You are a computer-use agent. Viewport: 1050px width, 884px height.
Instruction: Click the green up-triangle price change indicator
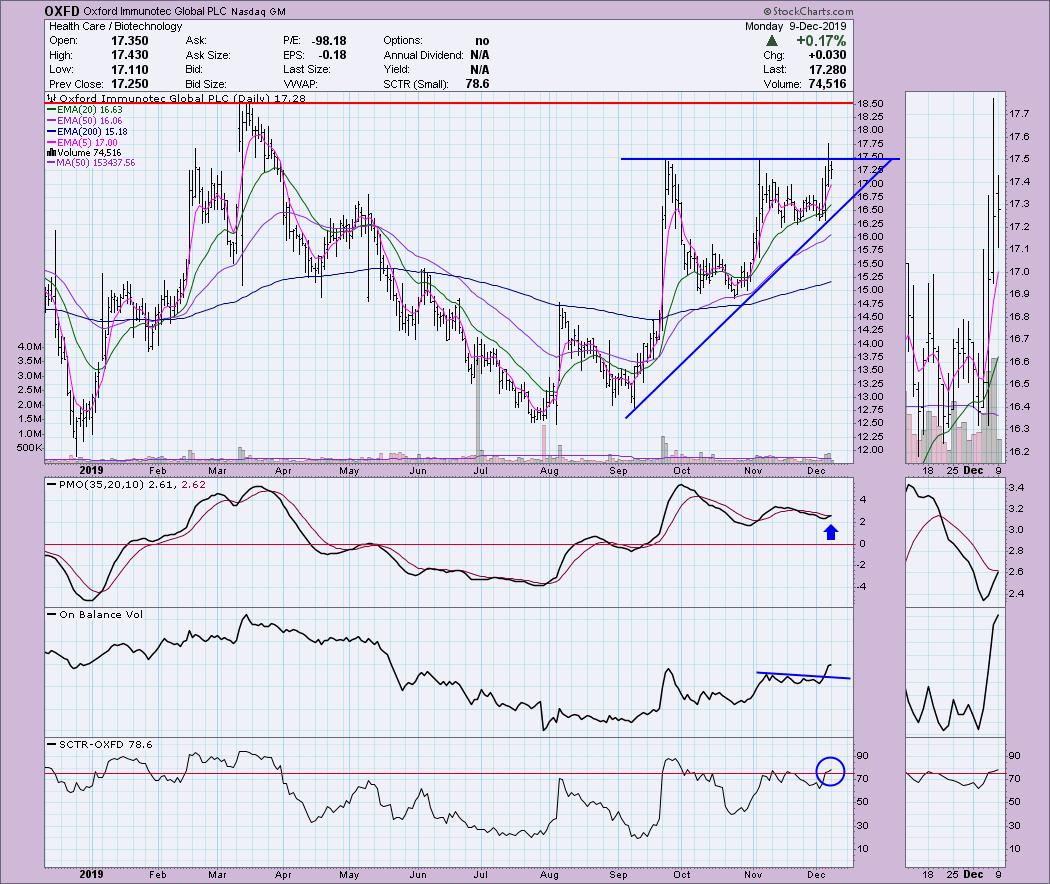pyautogui.click(x=771, y=41)
